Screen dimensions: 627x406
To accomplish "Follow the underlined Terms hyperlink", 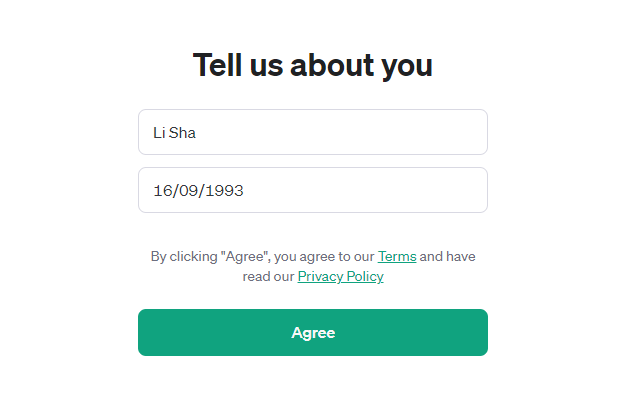I will pyautogui.click(x=397, y=256).
